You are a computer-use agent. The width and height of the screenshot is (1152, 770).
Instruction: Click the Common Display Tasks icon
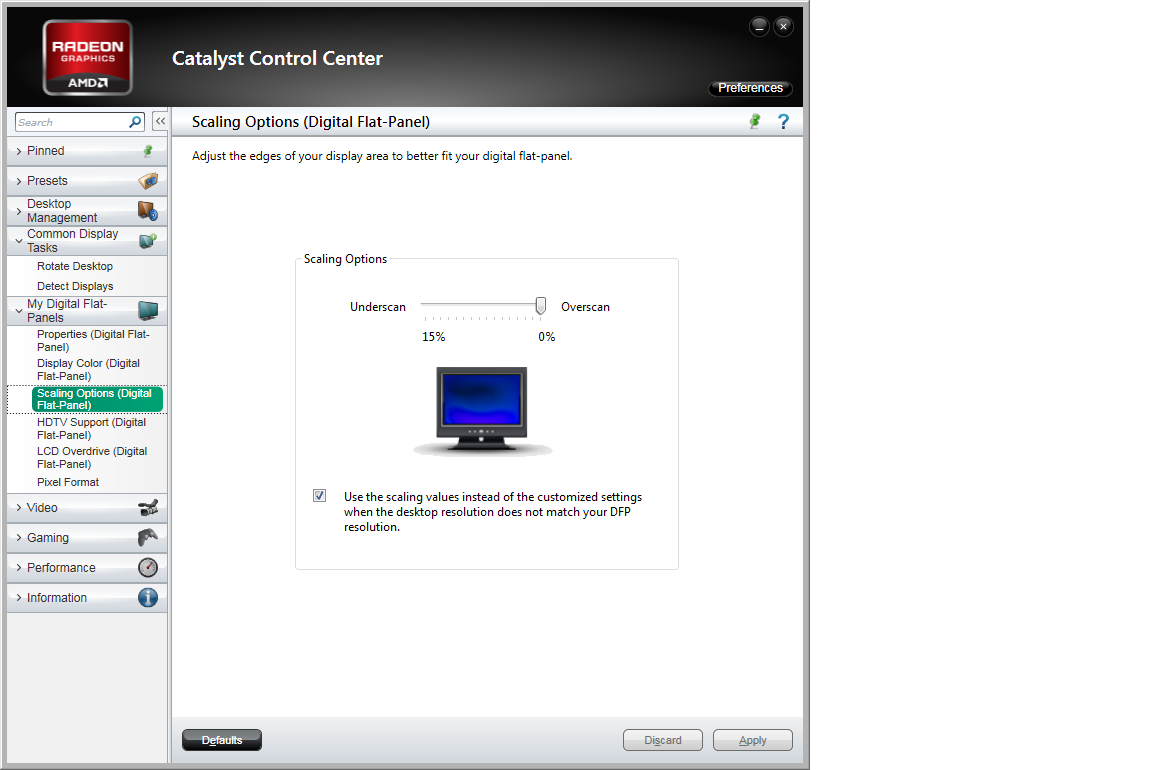click(x=148, y=240)
